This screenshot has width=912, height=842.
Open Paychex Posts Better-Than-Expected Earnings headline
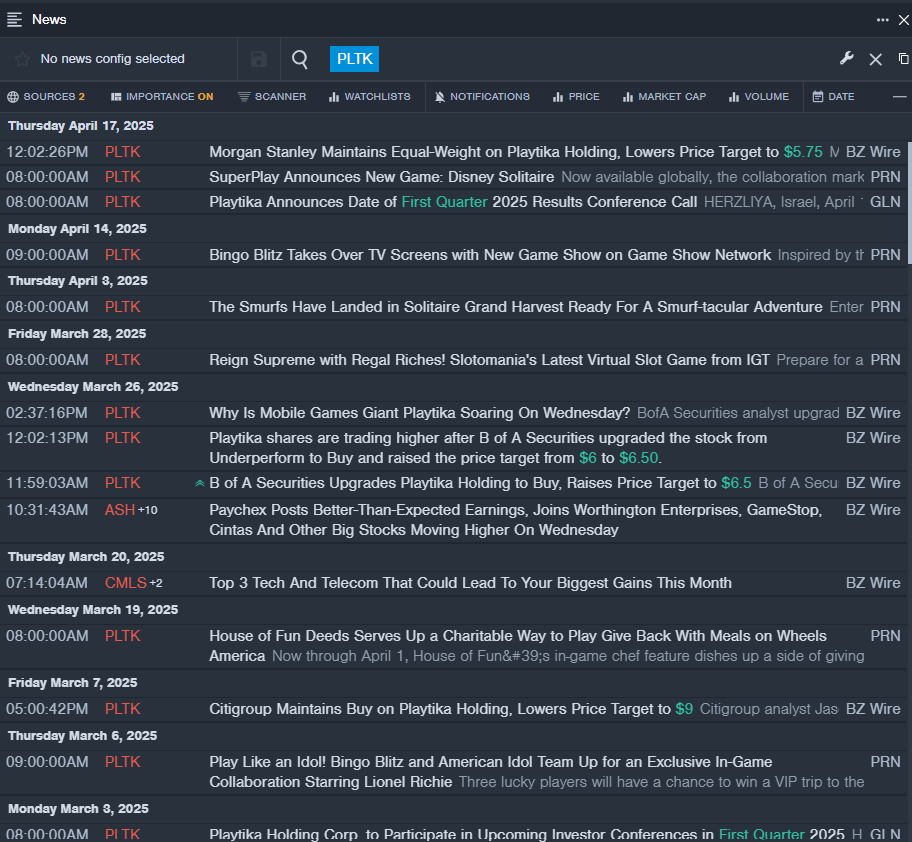[516, 520]
